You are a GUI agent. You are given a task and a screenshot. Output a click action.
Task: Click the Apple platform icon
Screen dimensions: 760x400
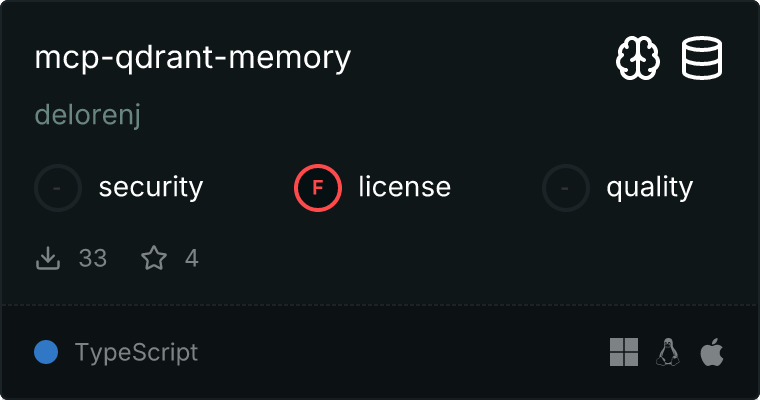click(x=712, y=352)
